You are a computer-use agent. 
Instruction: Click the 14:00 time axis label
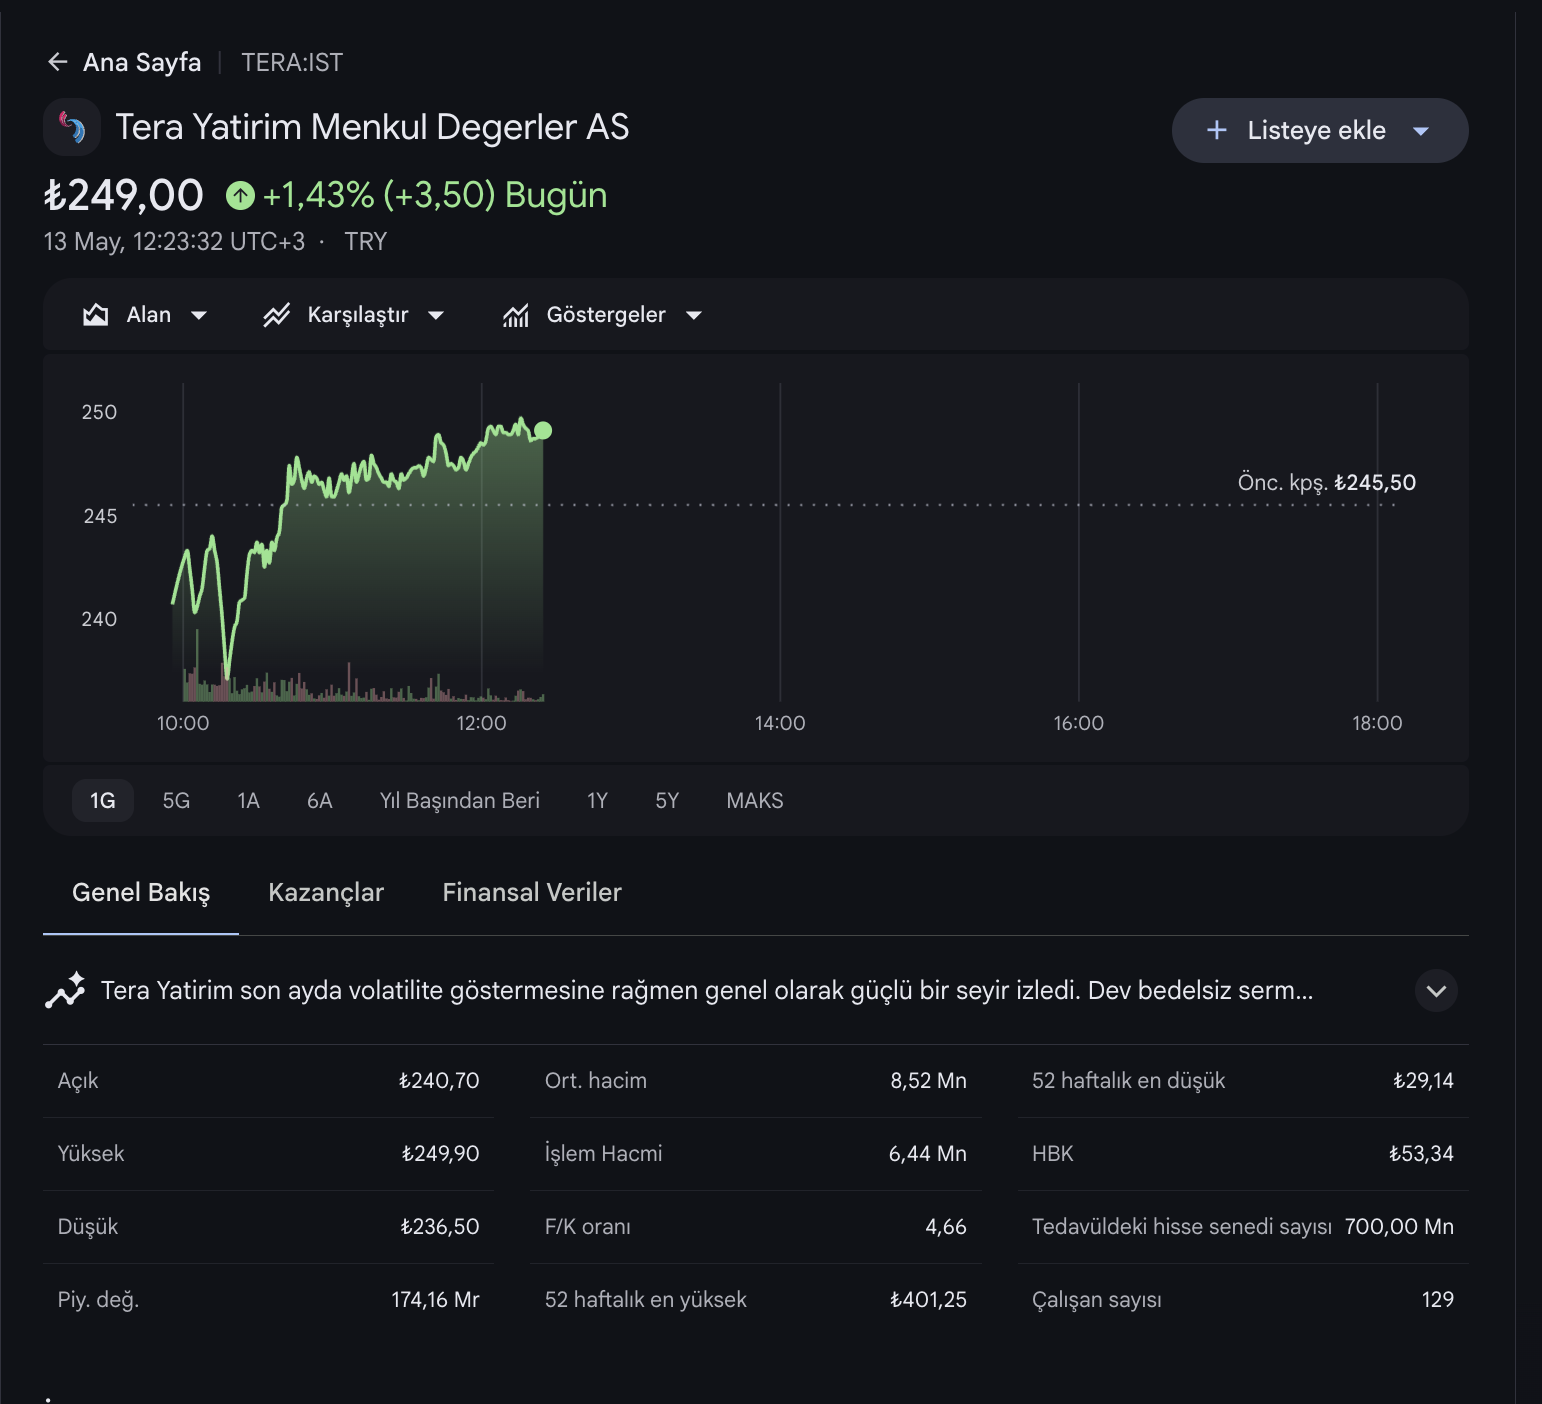[780, 723]
